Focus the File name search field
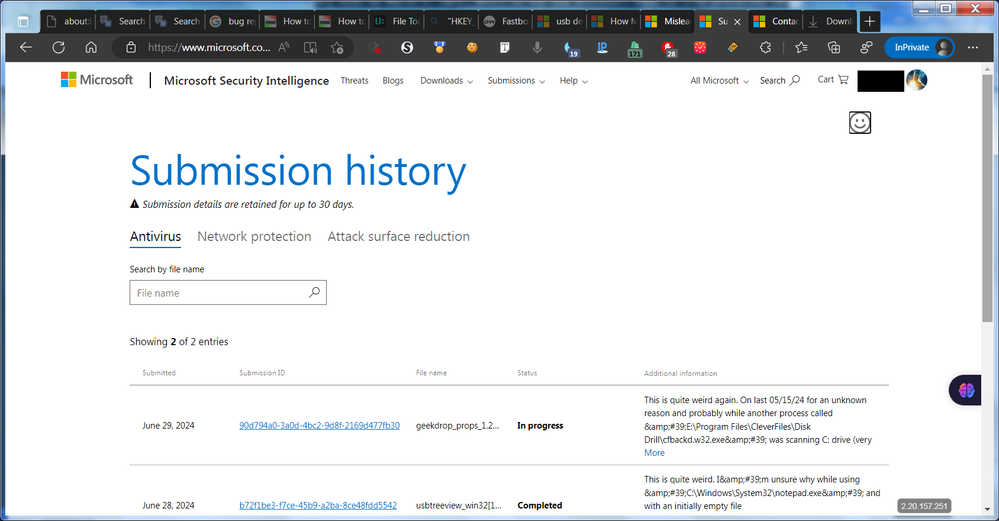Image resolution: width=999 pixels, height=521 pixels. coord(228,292)
